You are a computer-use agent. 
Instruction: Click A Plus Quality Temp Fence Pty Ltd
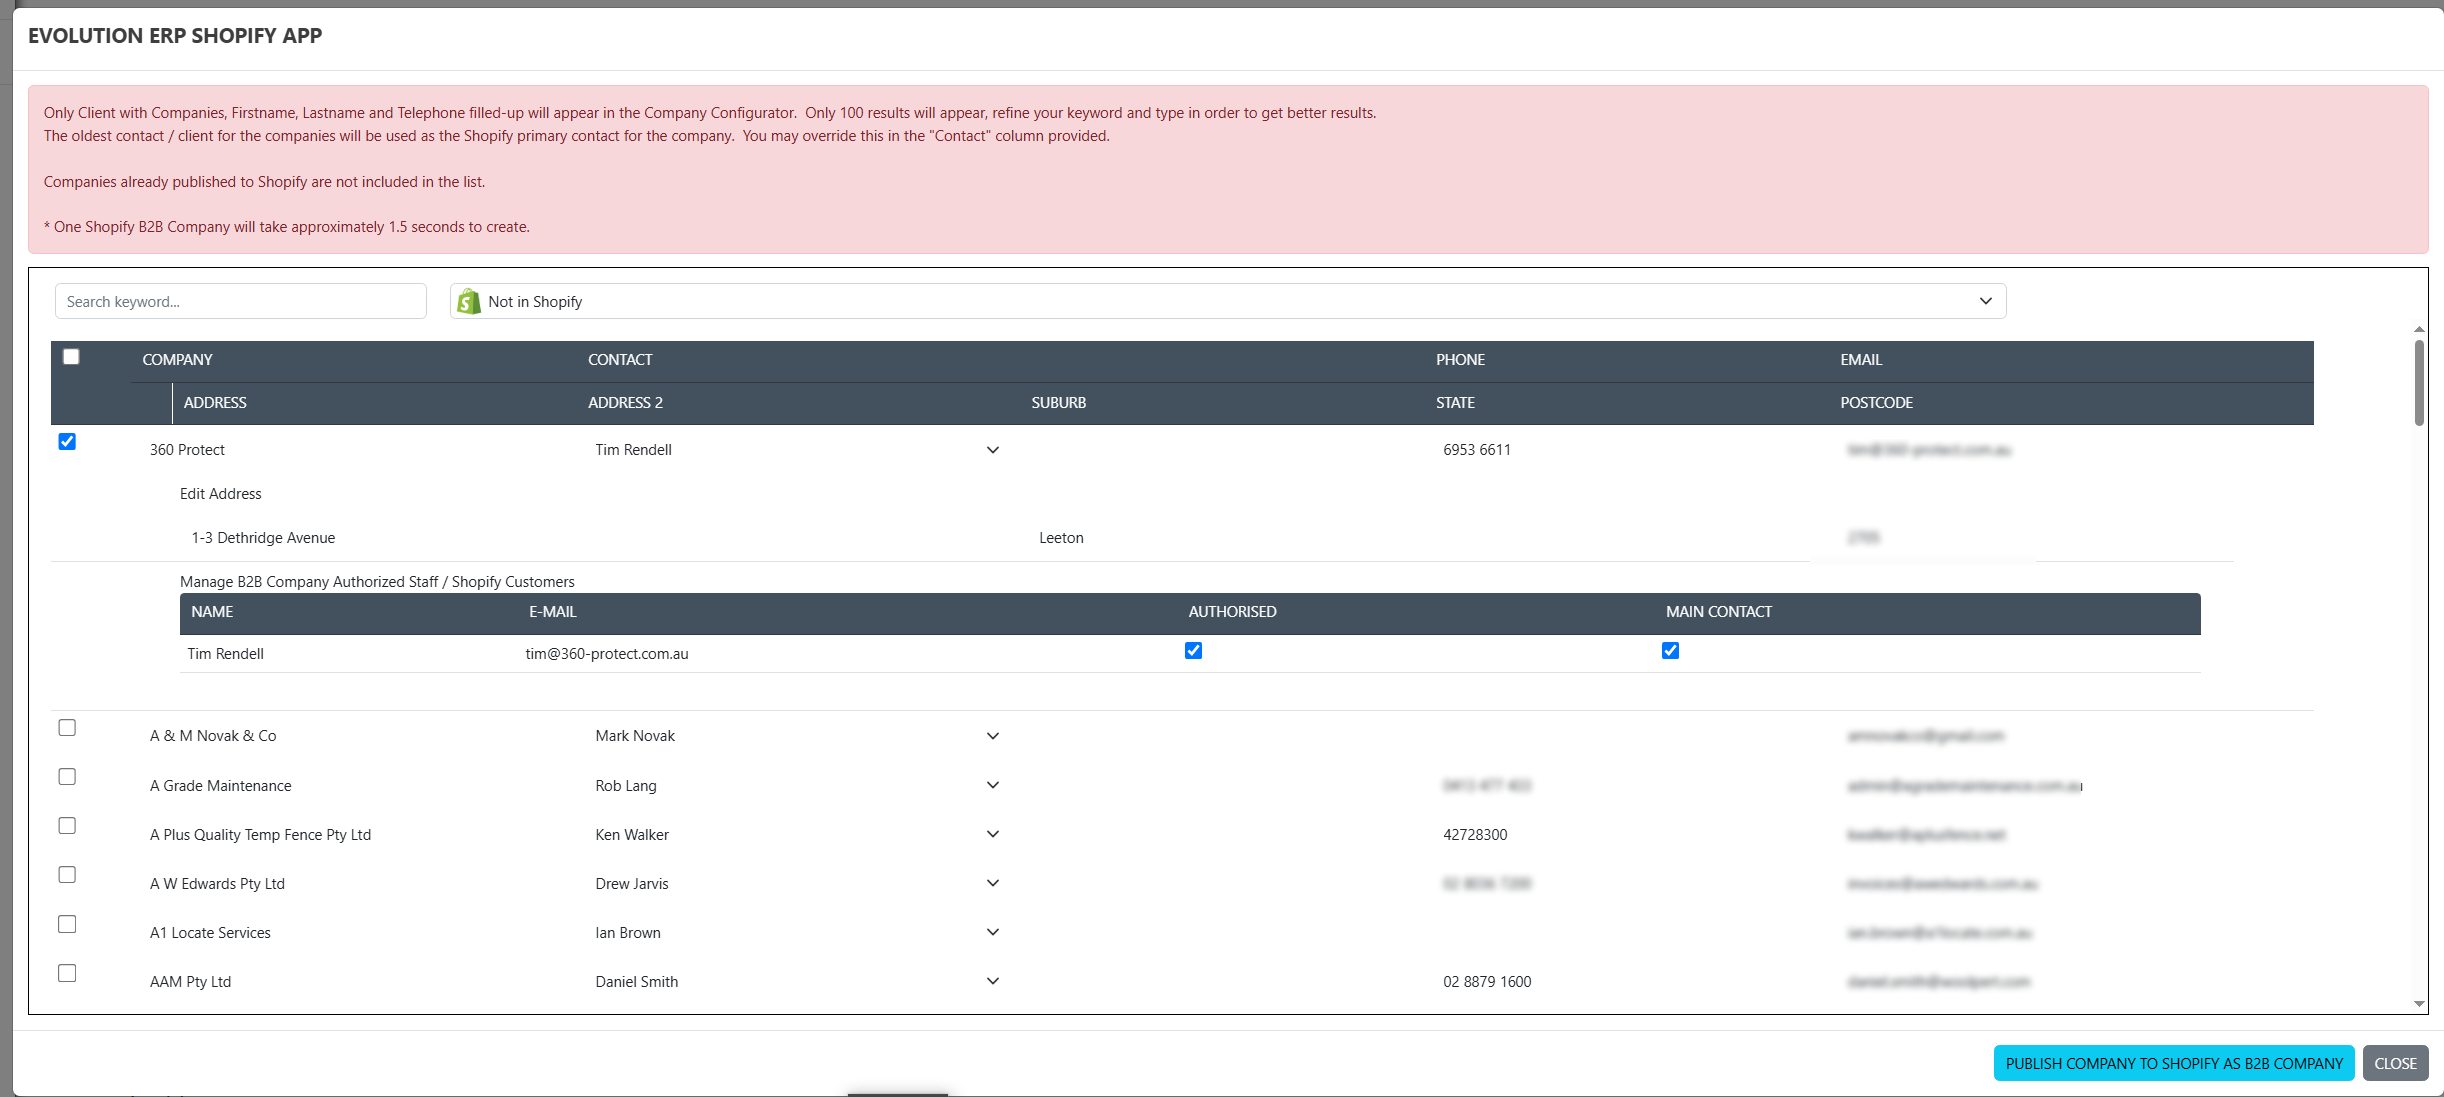260,835
